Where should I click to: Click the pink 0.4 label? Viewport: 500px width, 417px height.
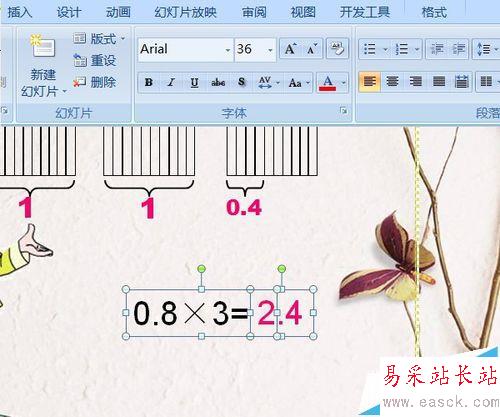tap(244, 207)
